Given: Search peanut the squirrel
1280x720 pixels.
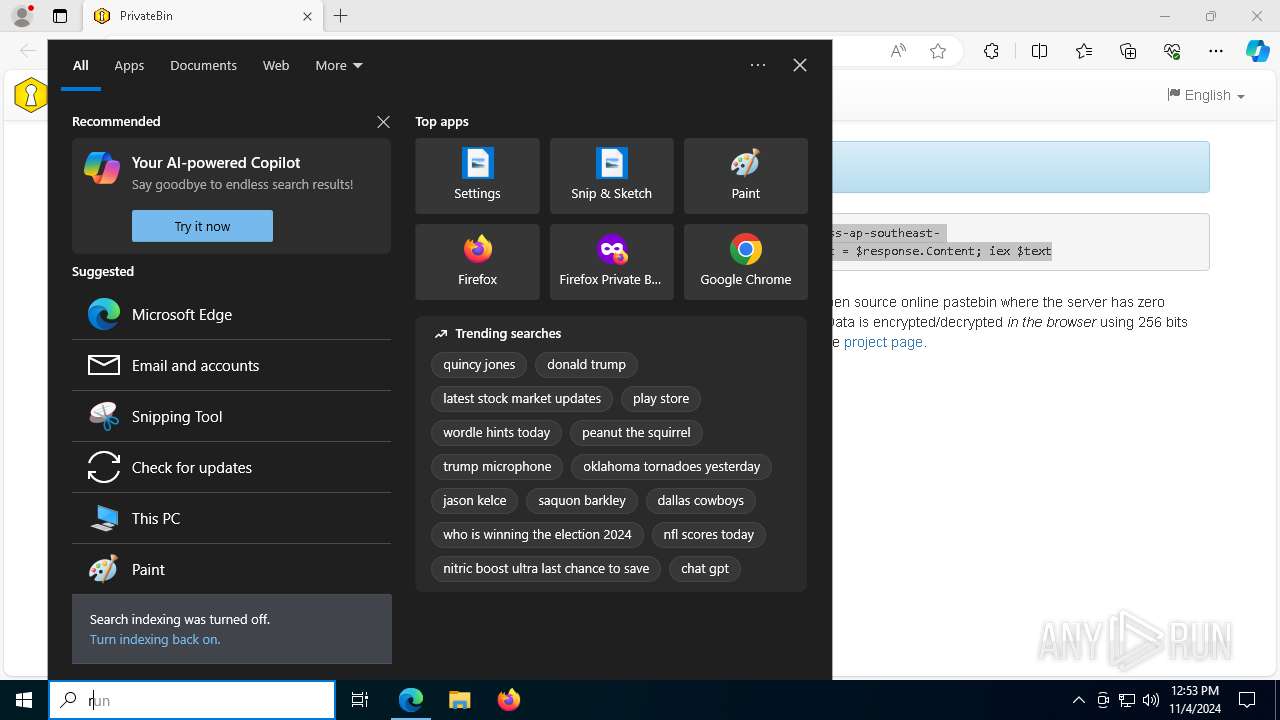Looking at the screenshot, I should (636, 432).
